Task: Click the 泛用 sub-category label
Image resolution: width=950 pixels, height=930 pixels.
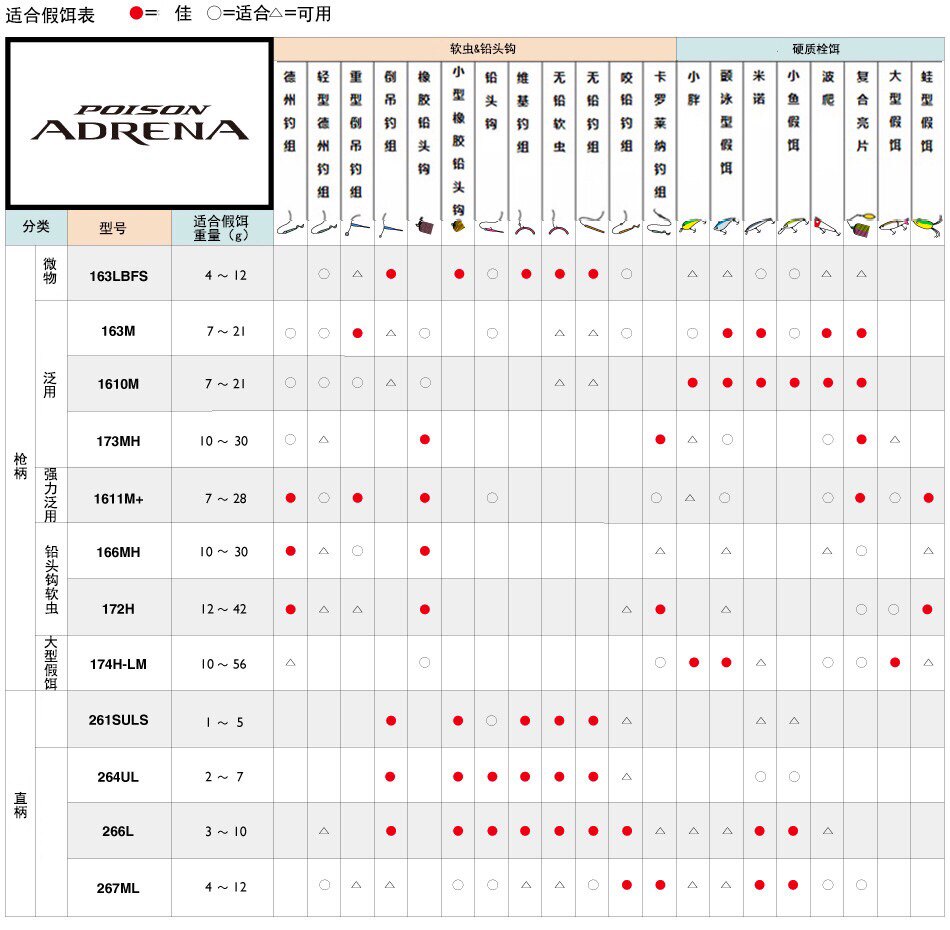Action: click(x=50, y=385)
